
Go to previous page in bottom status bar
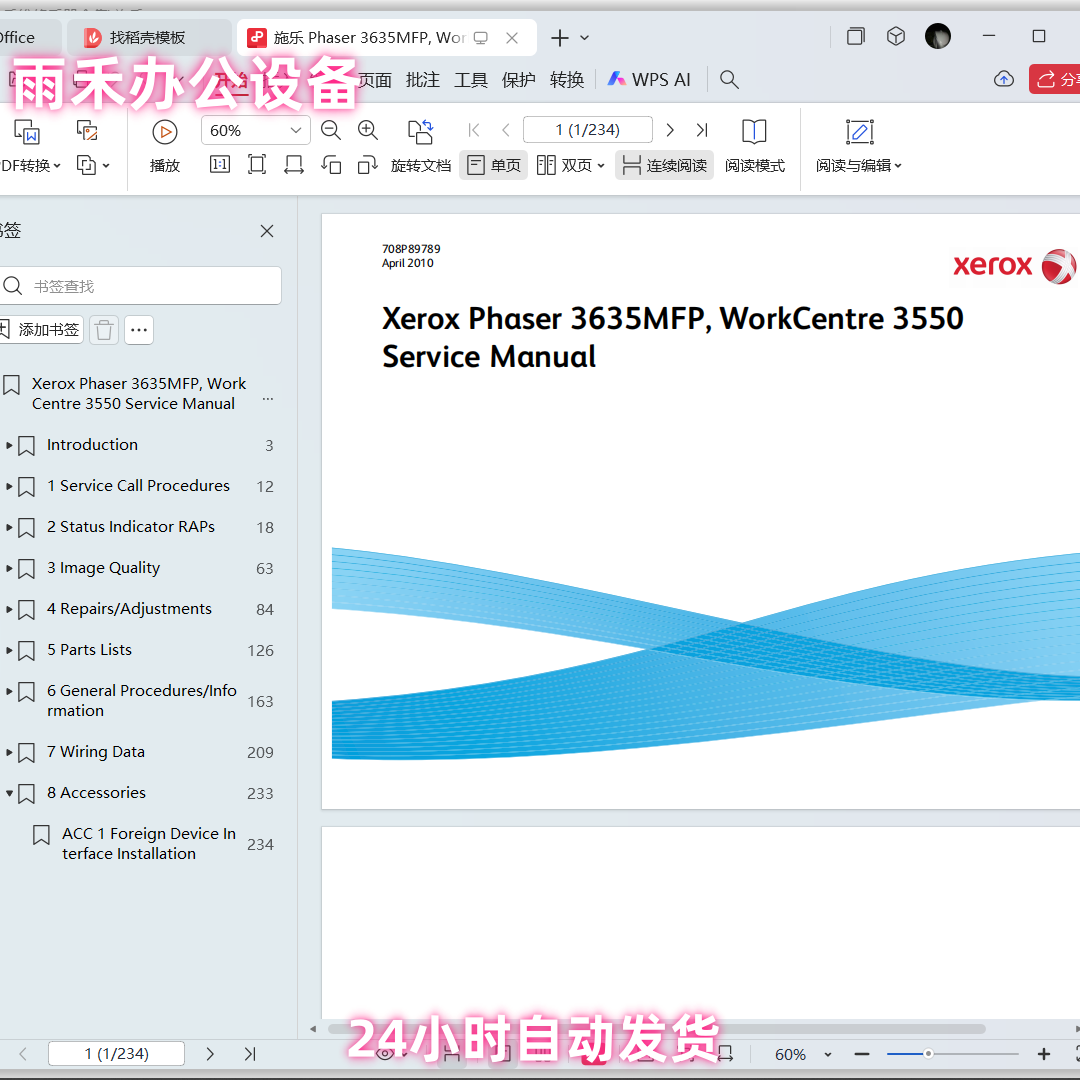coord(23,1054)
